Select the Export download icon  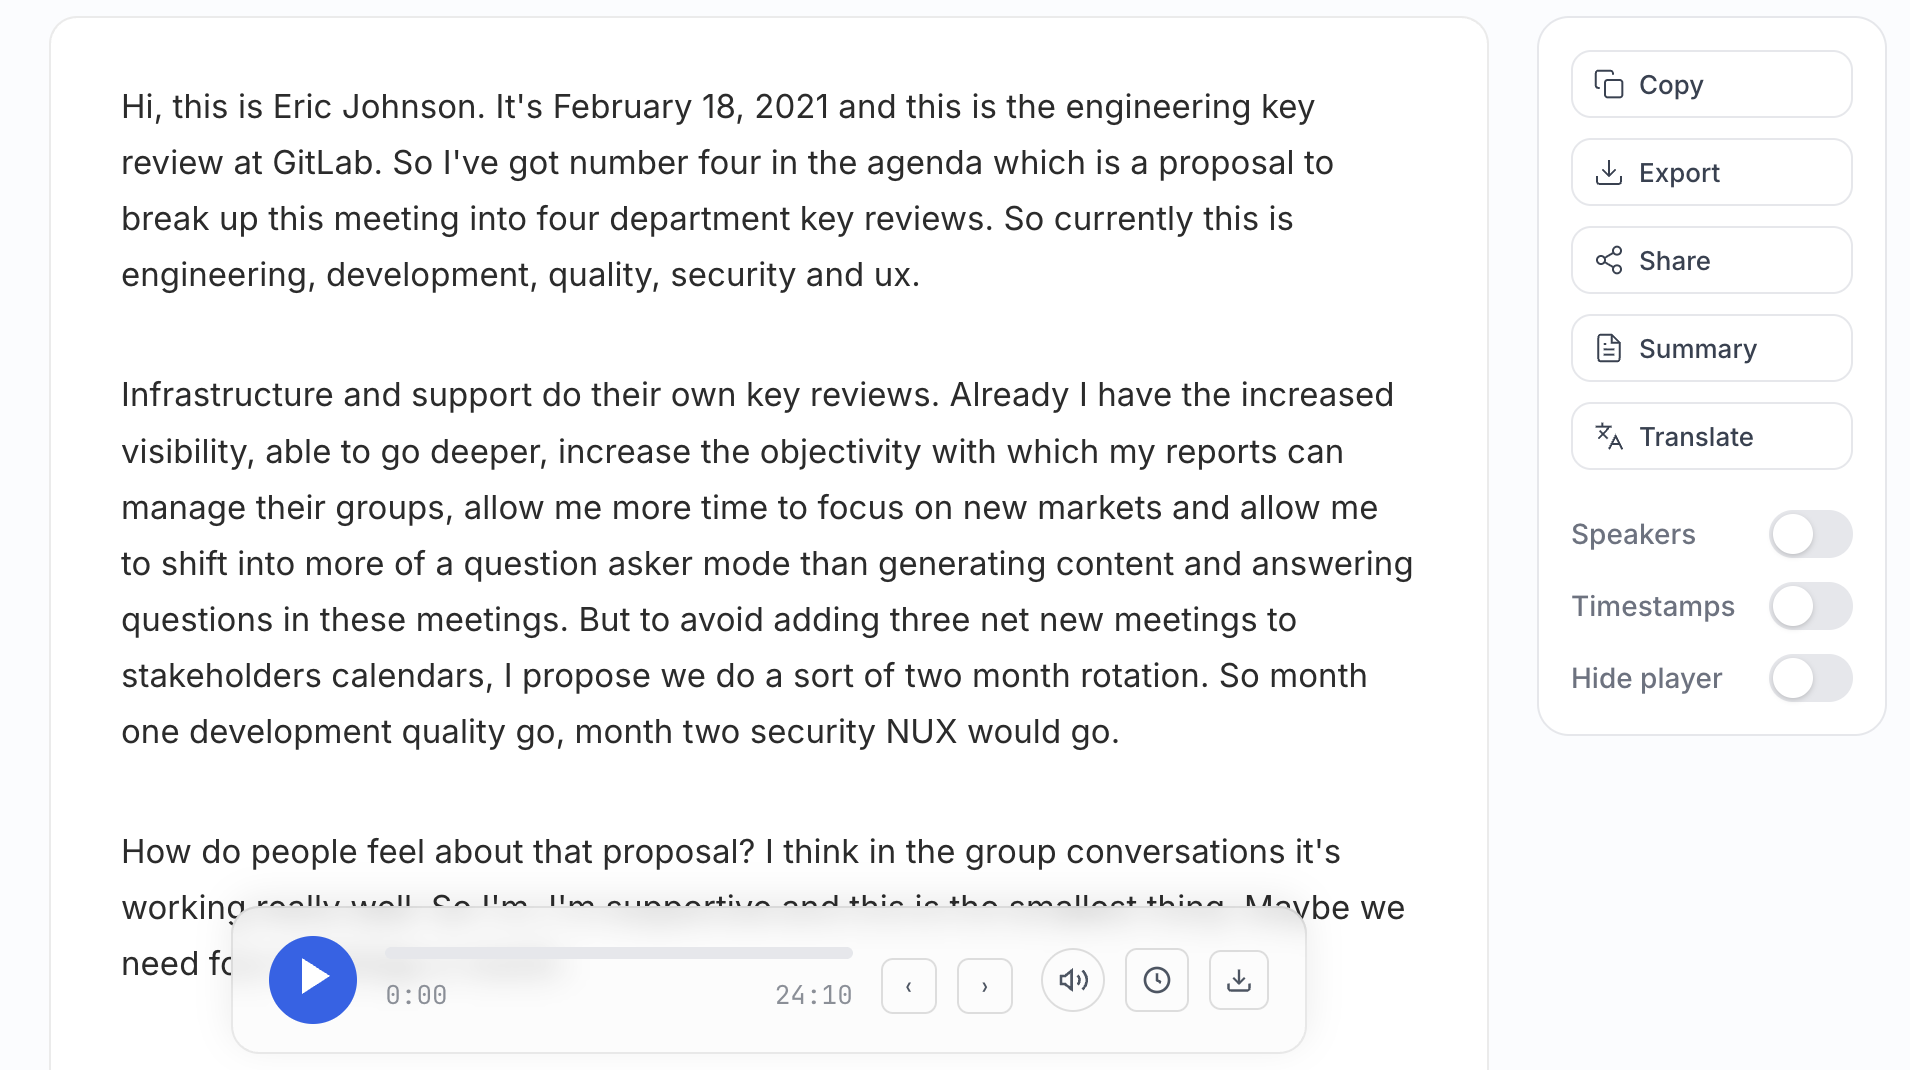pyautogui.click(x=1609, y=172)
